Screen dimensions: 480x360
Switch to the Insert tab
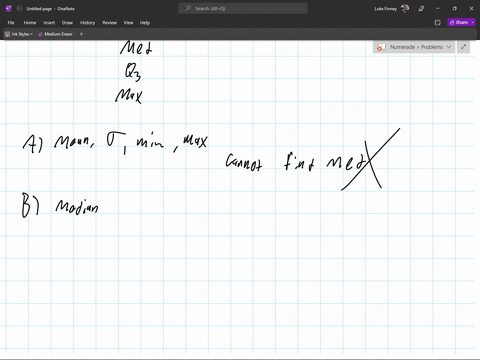coord(49,23)
